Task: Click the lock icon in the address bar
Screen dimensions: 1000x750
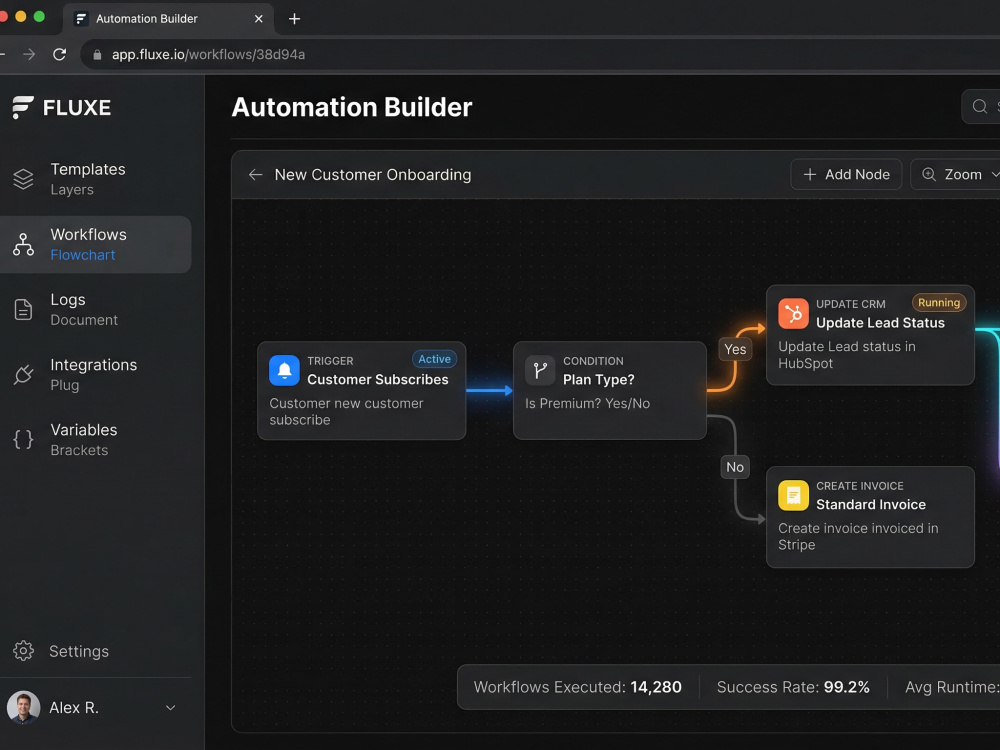Action: click(98, 55)
